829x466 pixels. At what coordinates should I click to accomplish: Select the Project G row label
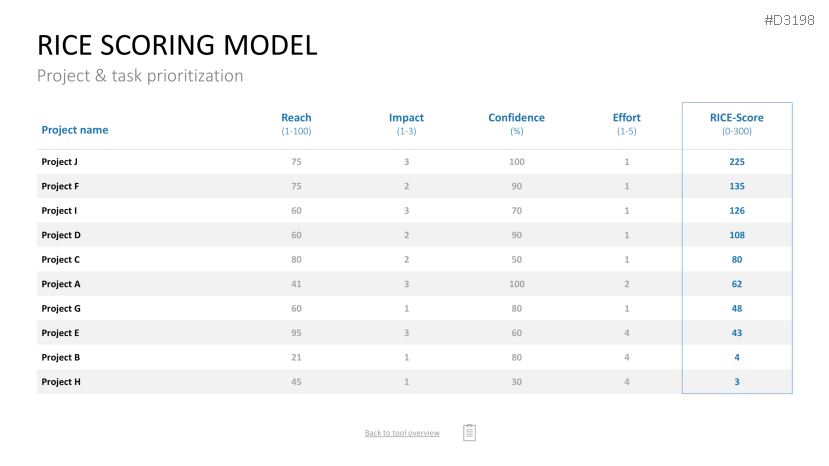tap(61, 308)
